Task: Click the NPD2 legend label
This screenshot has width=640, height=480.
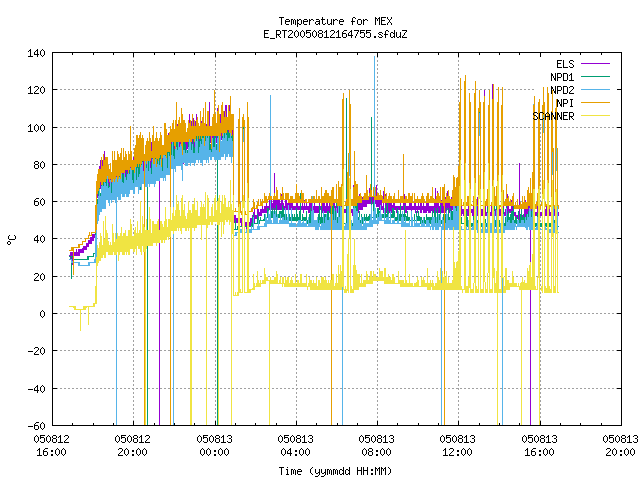Action: coord(562,90)
